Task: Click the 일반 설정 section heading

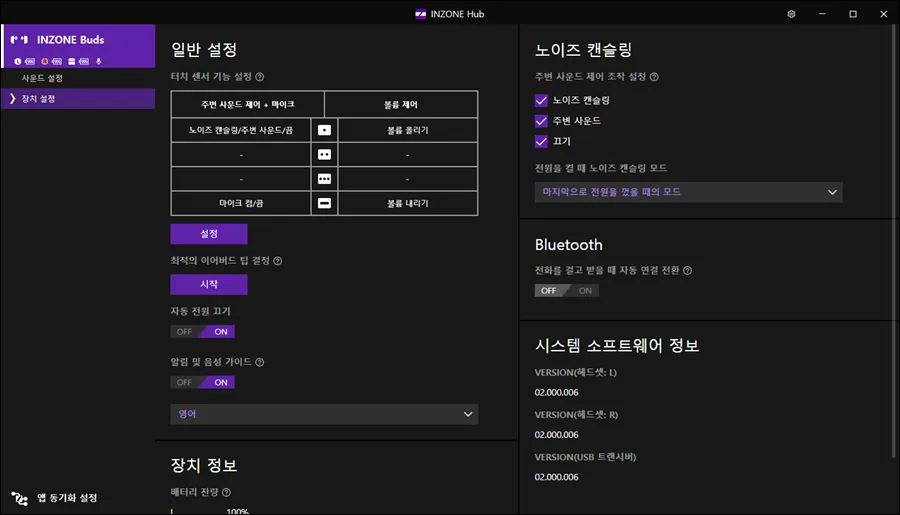Action: pos(204,50)
